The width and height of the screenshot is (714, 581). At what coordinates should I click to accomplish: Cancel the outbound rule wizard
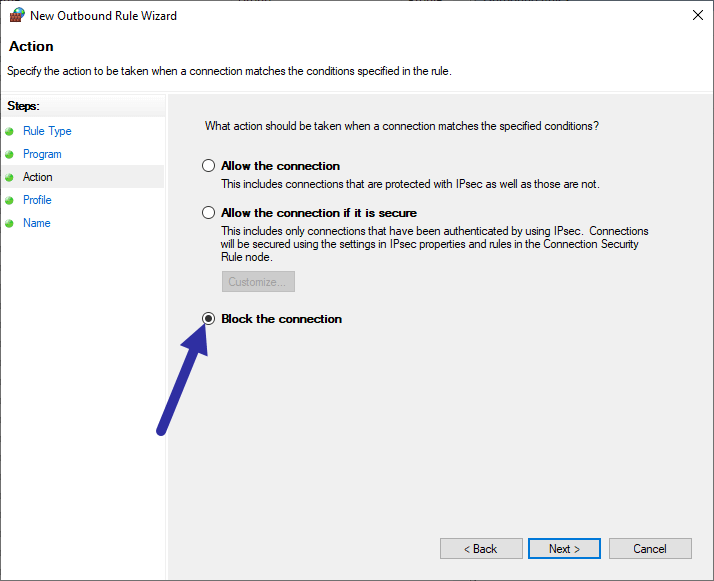pyautogui.click(x=650, y=549)
